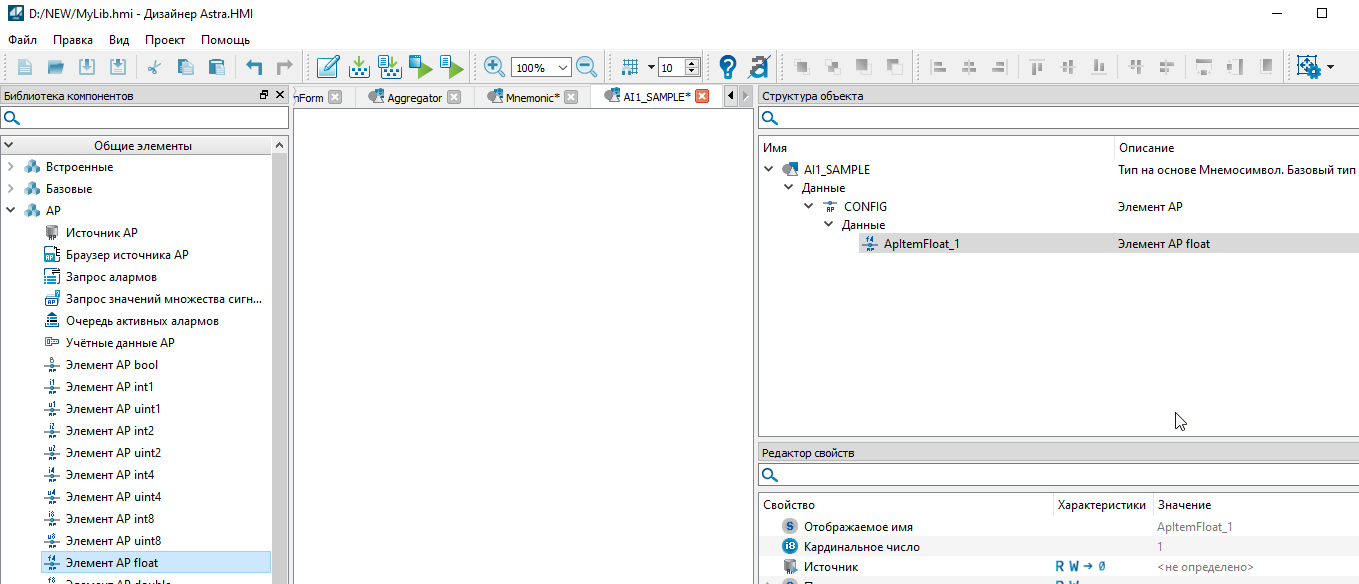This screenshot has height=584, width=1359.
Task: Click the zoom out magnifier icon
Action: 586,67
